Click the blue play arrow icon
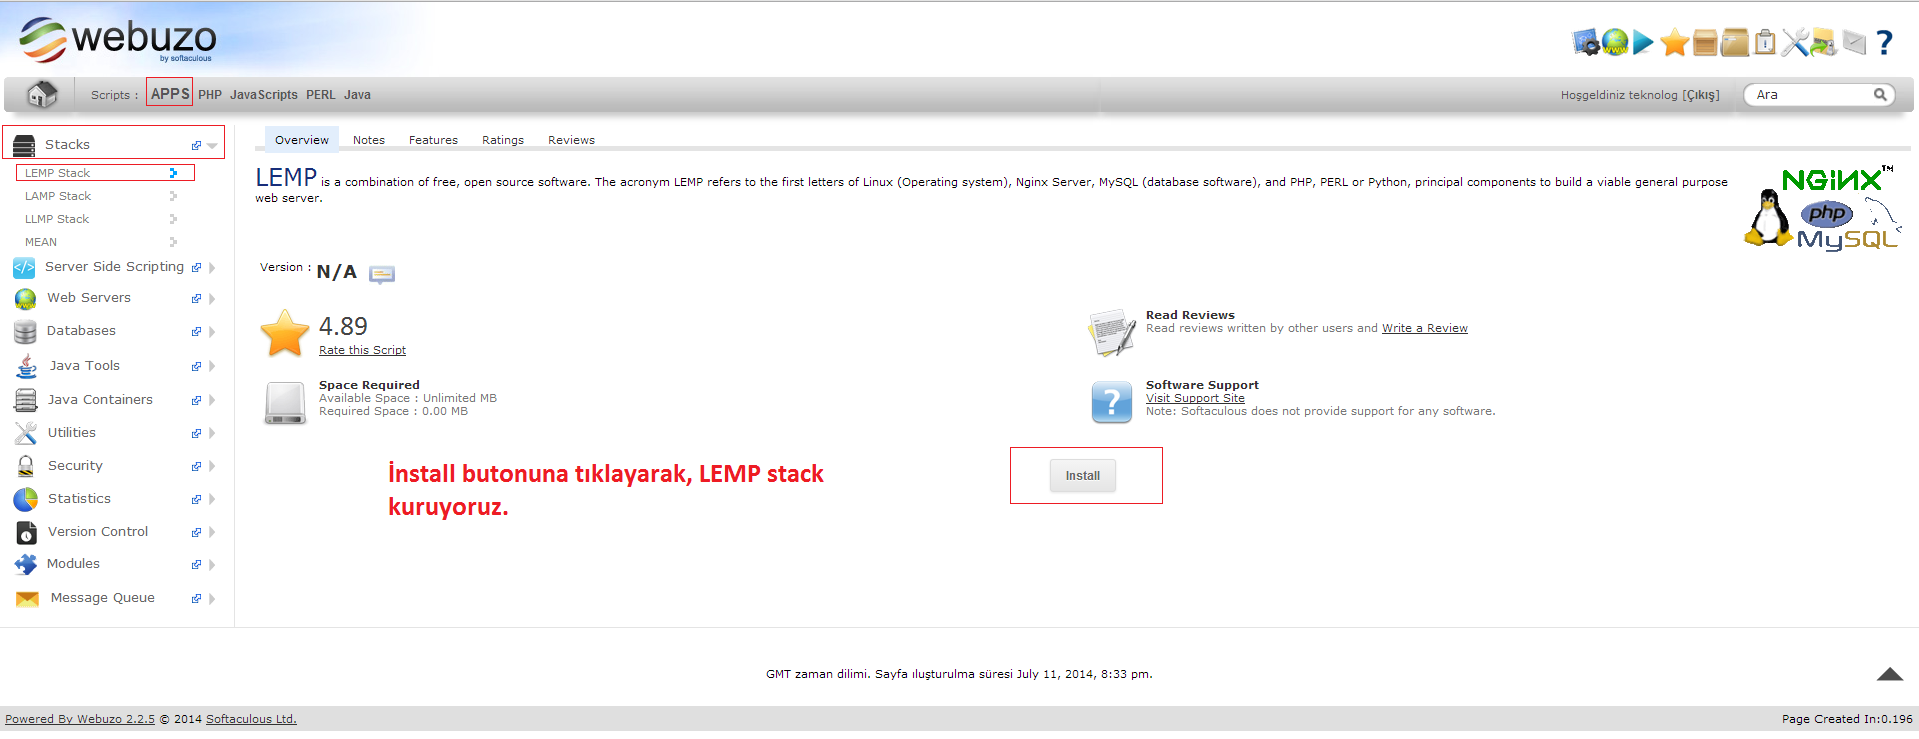The width and height of the screenshot is (1919, 739). 1643,42
